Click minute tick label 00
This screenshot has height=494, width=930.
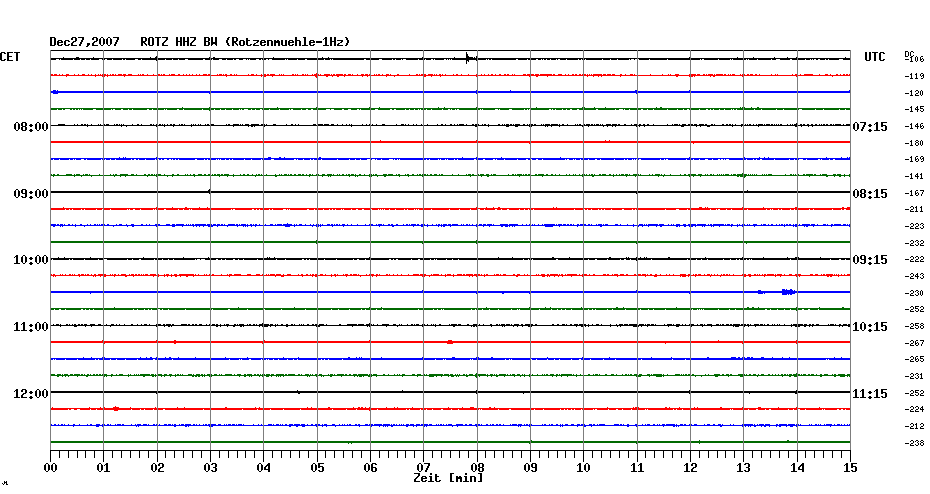coord(50,467)
